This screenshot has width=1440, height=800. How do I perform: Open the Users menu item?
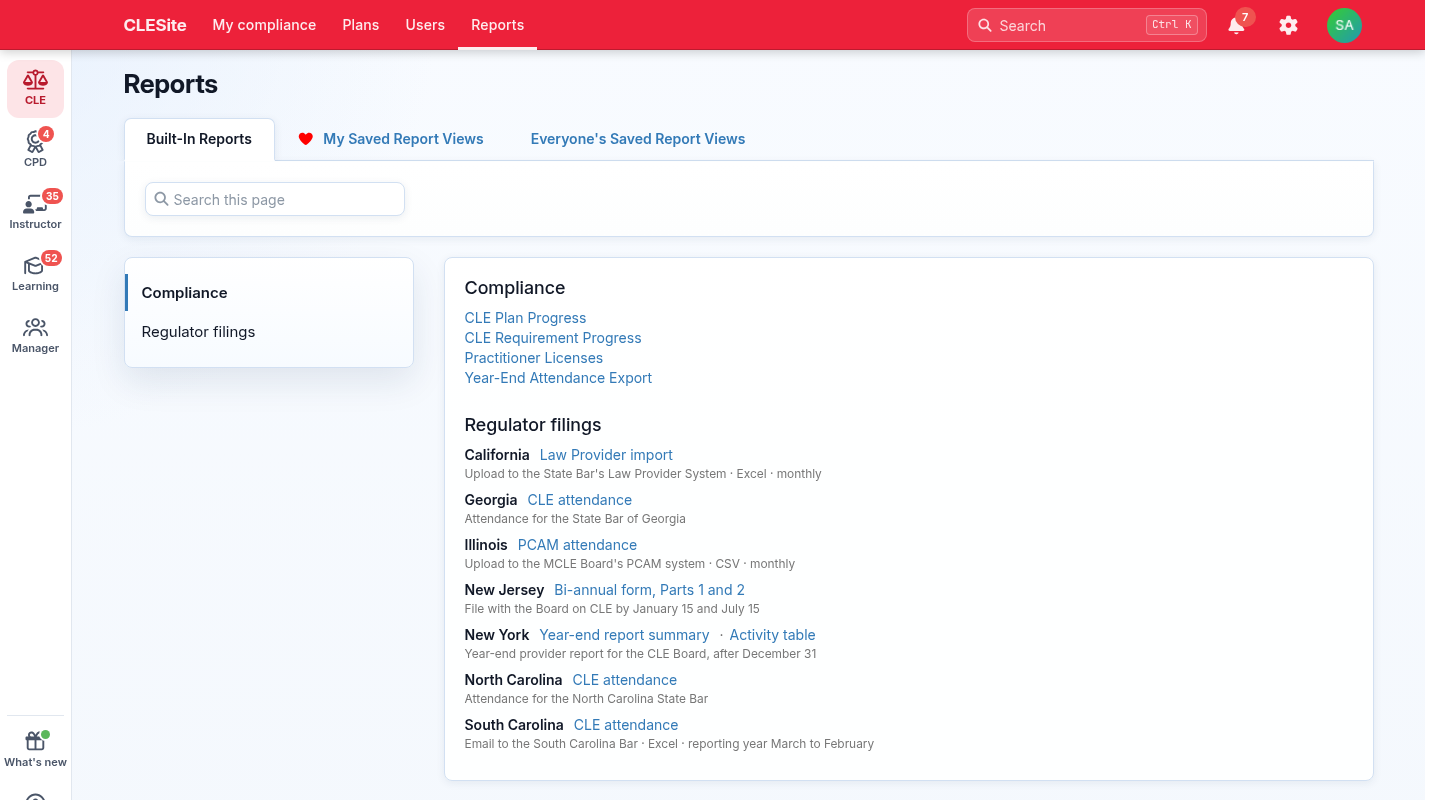click(425, 25)
